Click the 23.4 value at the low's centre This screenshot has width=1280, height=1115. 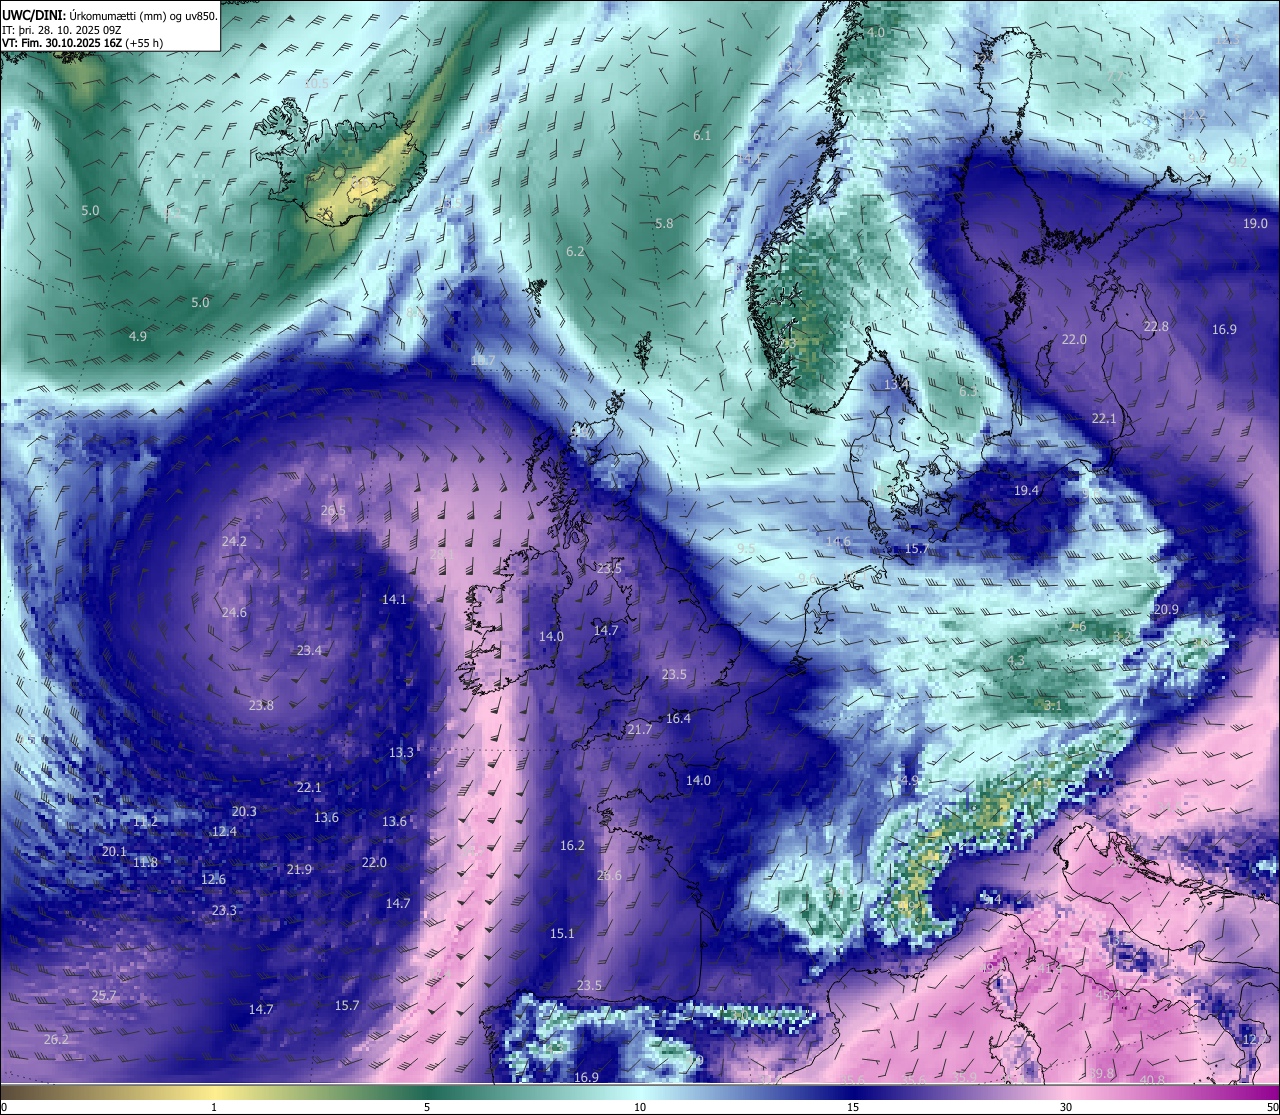click(x=309, y=651)
